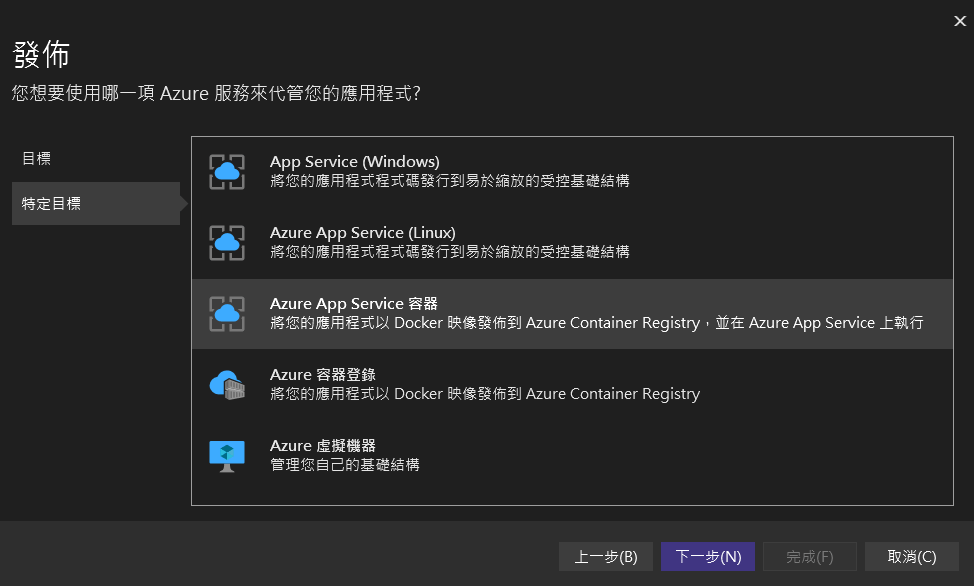This screenshot has width=974, height=586.
Task: Open the 目標 step in sidebar
Action: point(36,158)
